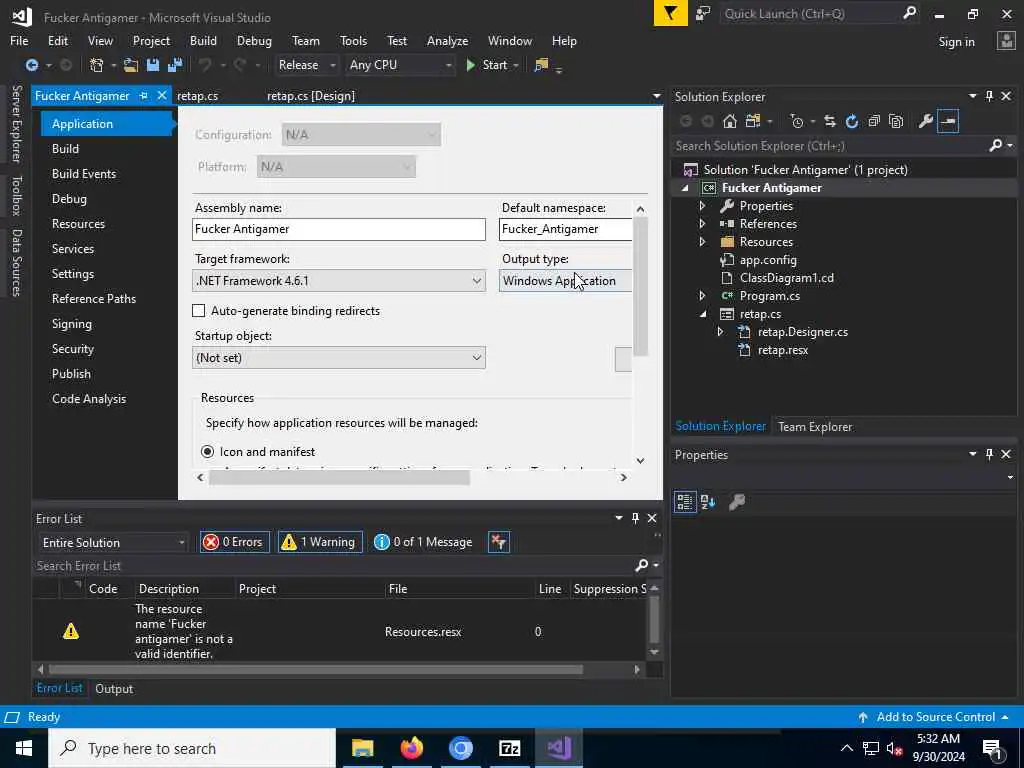The height and width of the screenshot is (768, 1024).
Task: Click the Property Pages wrench in Properties panel
Action: (x=737, y=502)
